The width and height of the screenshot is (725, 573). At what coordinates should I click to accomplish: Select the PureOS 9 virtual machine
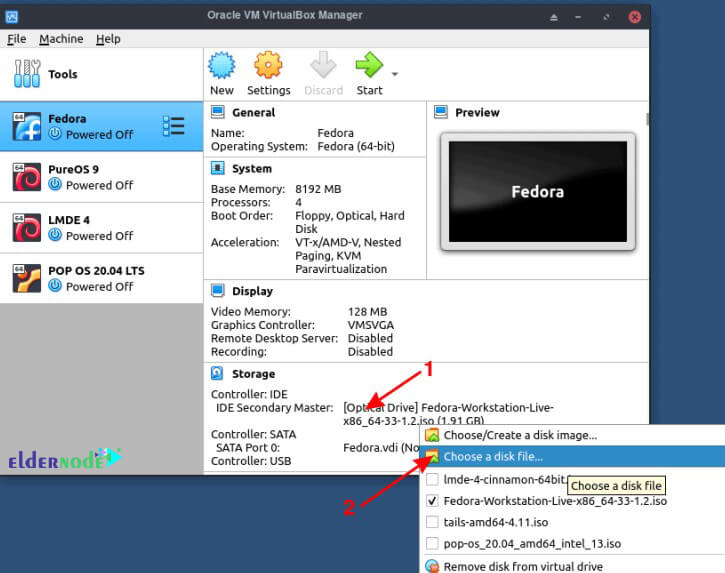(101, 177)
